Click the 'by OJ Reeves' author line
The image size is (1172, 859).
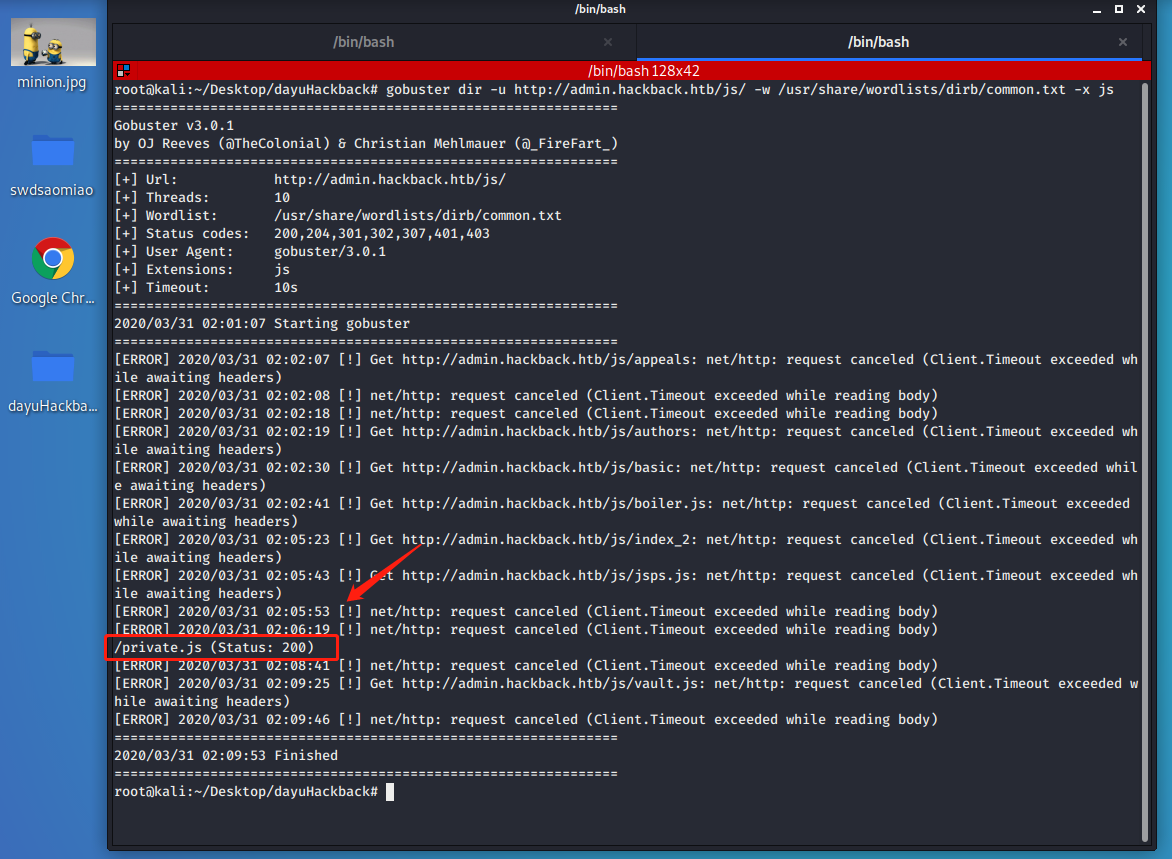[x=366, y=144]
